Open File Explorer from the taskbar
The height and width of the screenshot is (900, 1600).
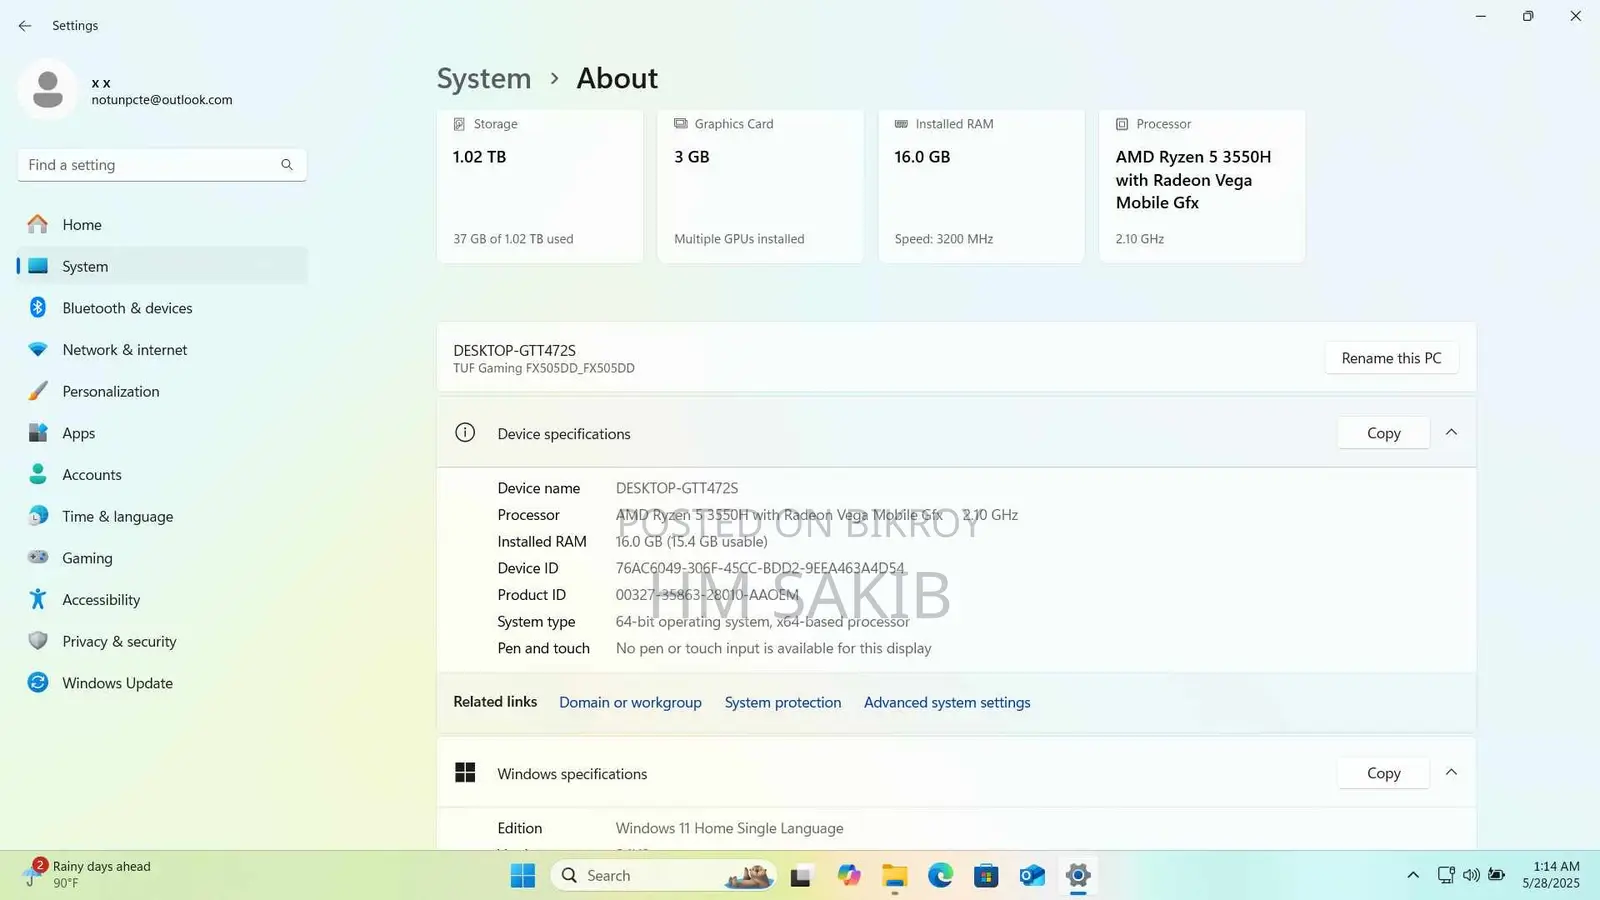tap(894, 876)
